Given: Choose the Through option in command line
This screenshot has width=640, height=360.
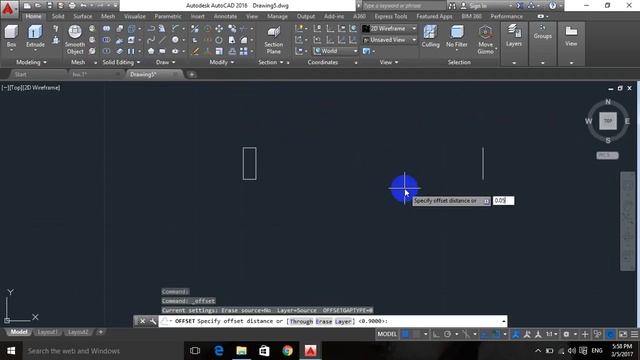Looking at the screenshot, I should coord(301,321).
